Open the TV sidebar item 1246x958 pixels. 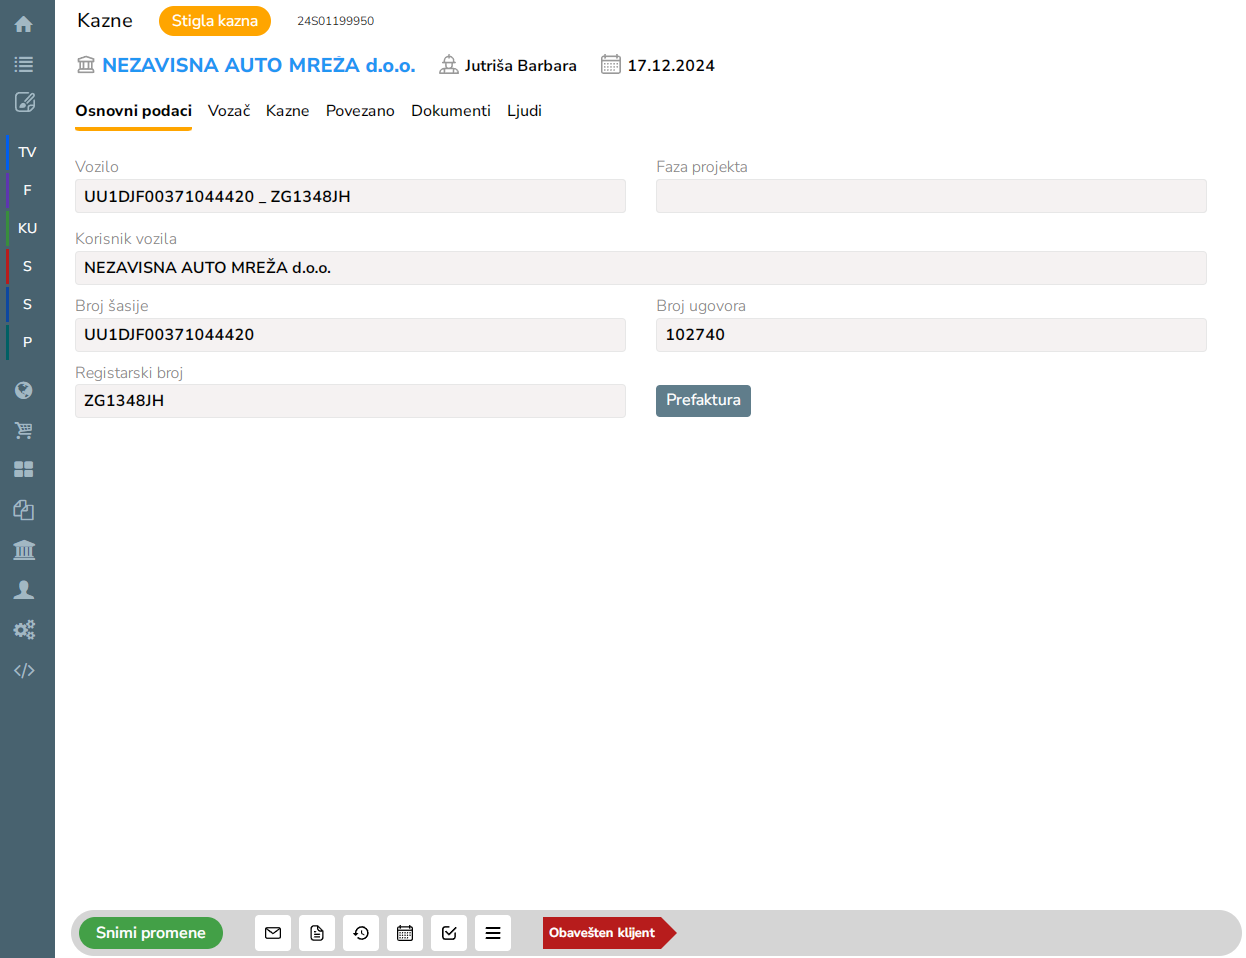pos(27,152)
